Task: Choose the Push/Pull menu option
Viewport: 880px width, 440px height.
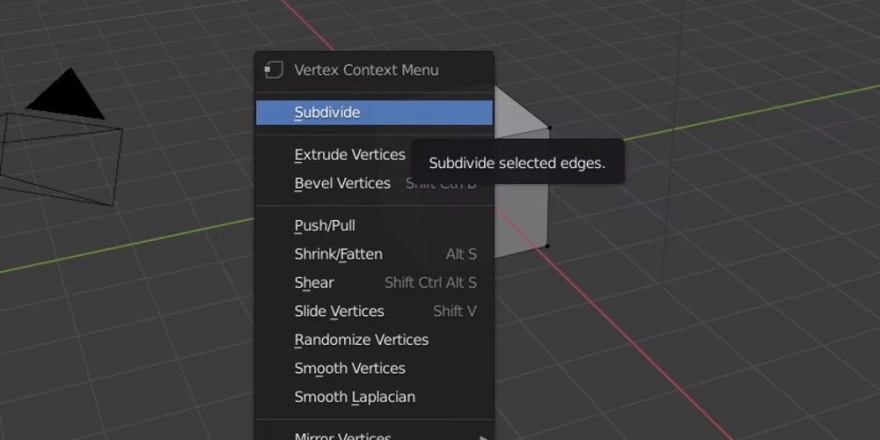Action: click(x=374, y=226)
